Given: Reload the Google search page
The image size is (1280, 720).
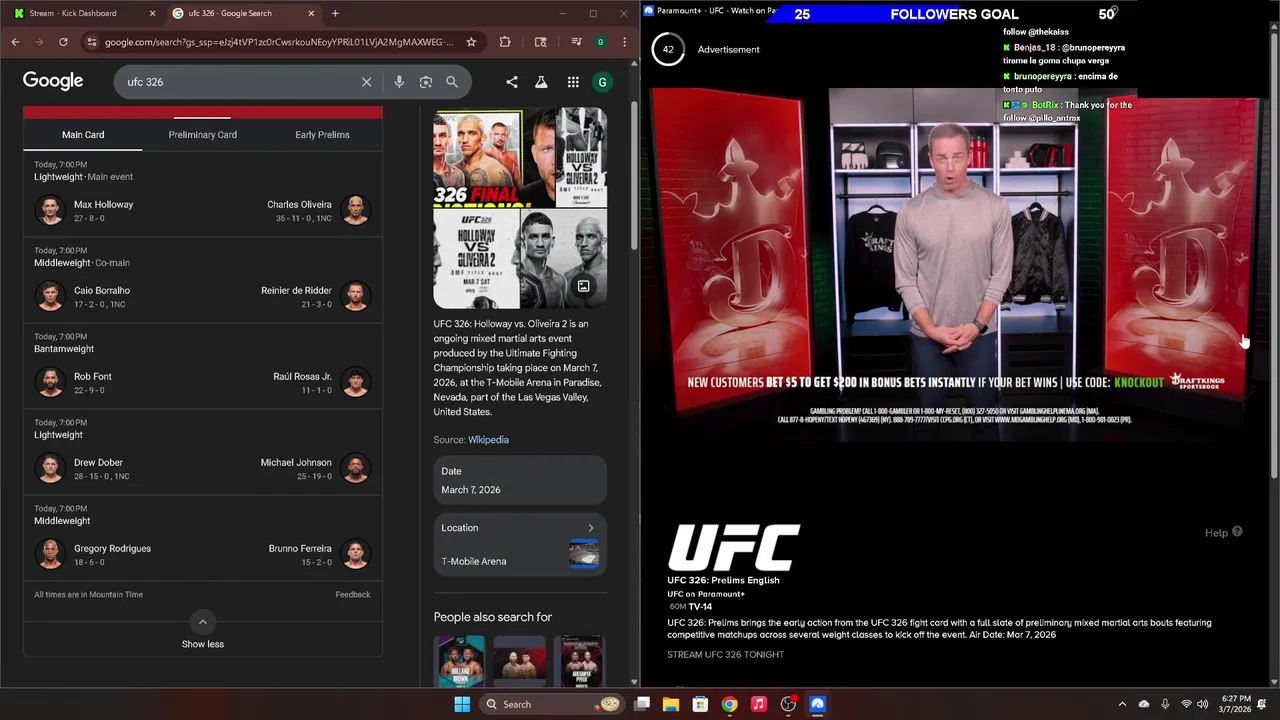Looking at the screenshot, I should (x=63, y=42).
